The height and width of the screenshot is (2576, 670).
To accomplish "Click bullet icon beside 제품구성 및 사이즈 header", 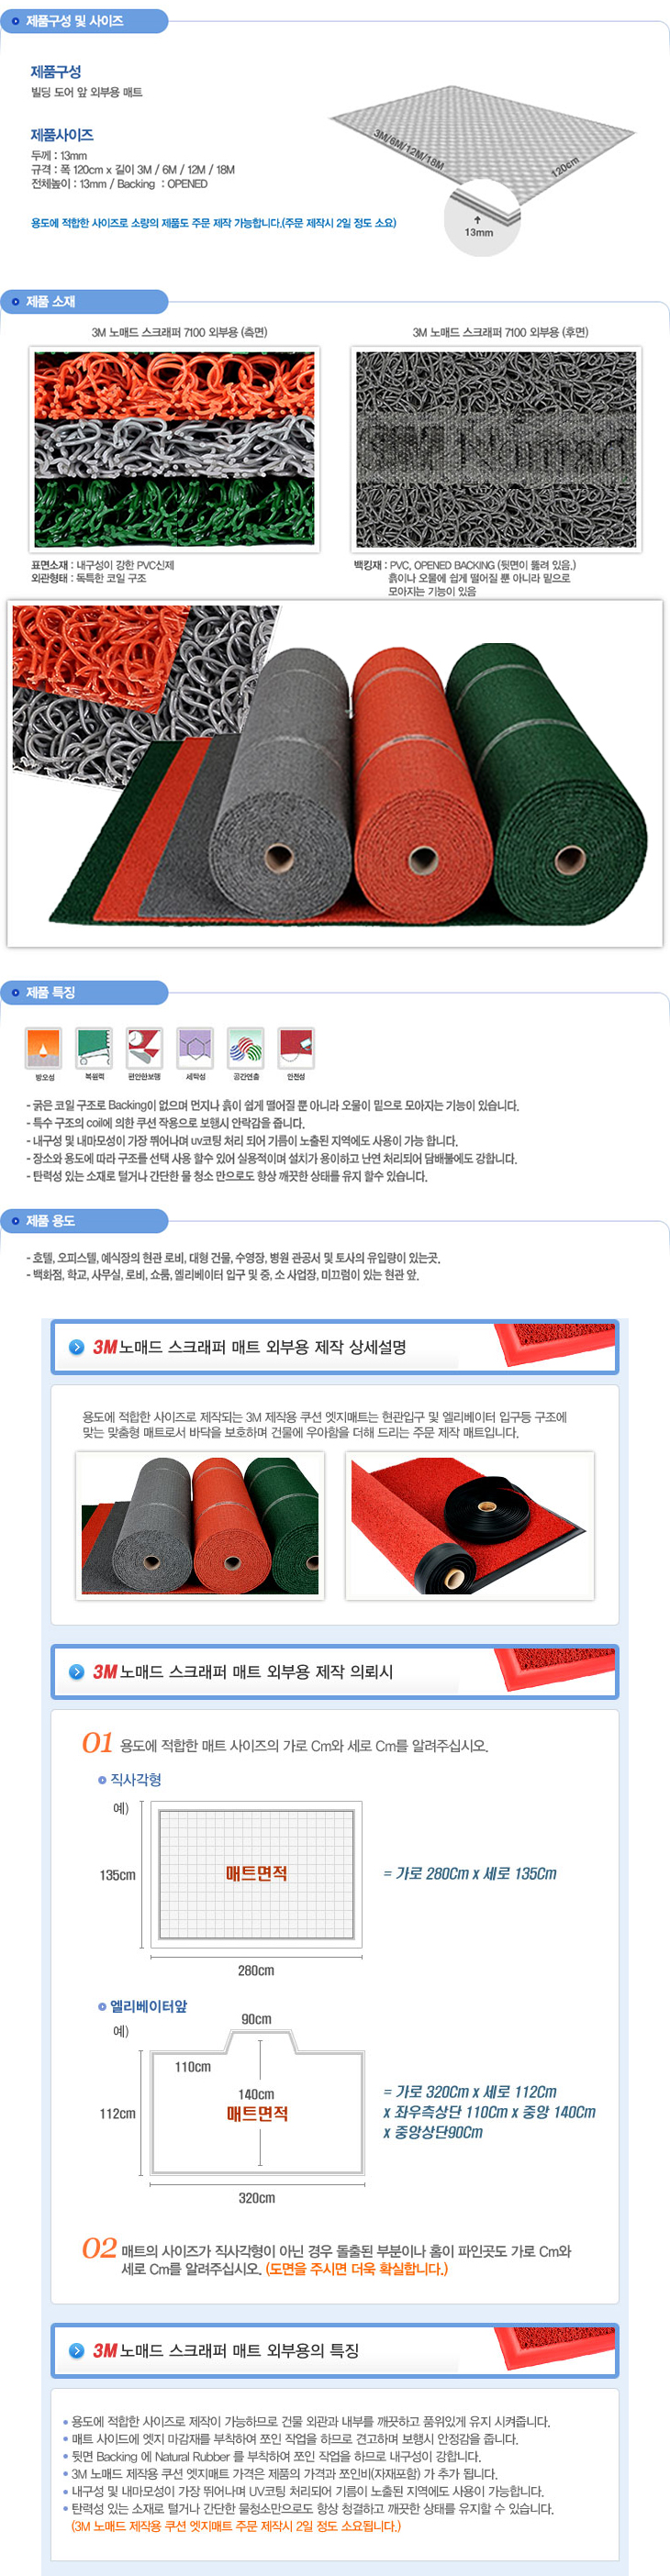I will point(15,21).
